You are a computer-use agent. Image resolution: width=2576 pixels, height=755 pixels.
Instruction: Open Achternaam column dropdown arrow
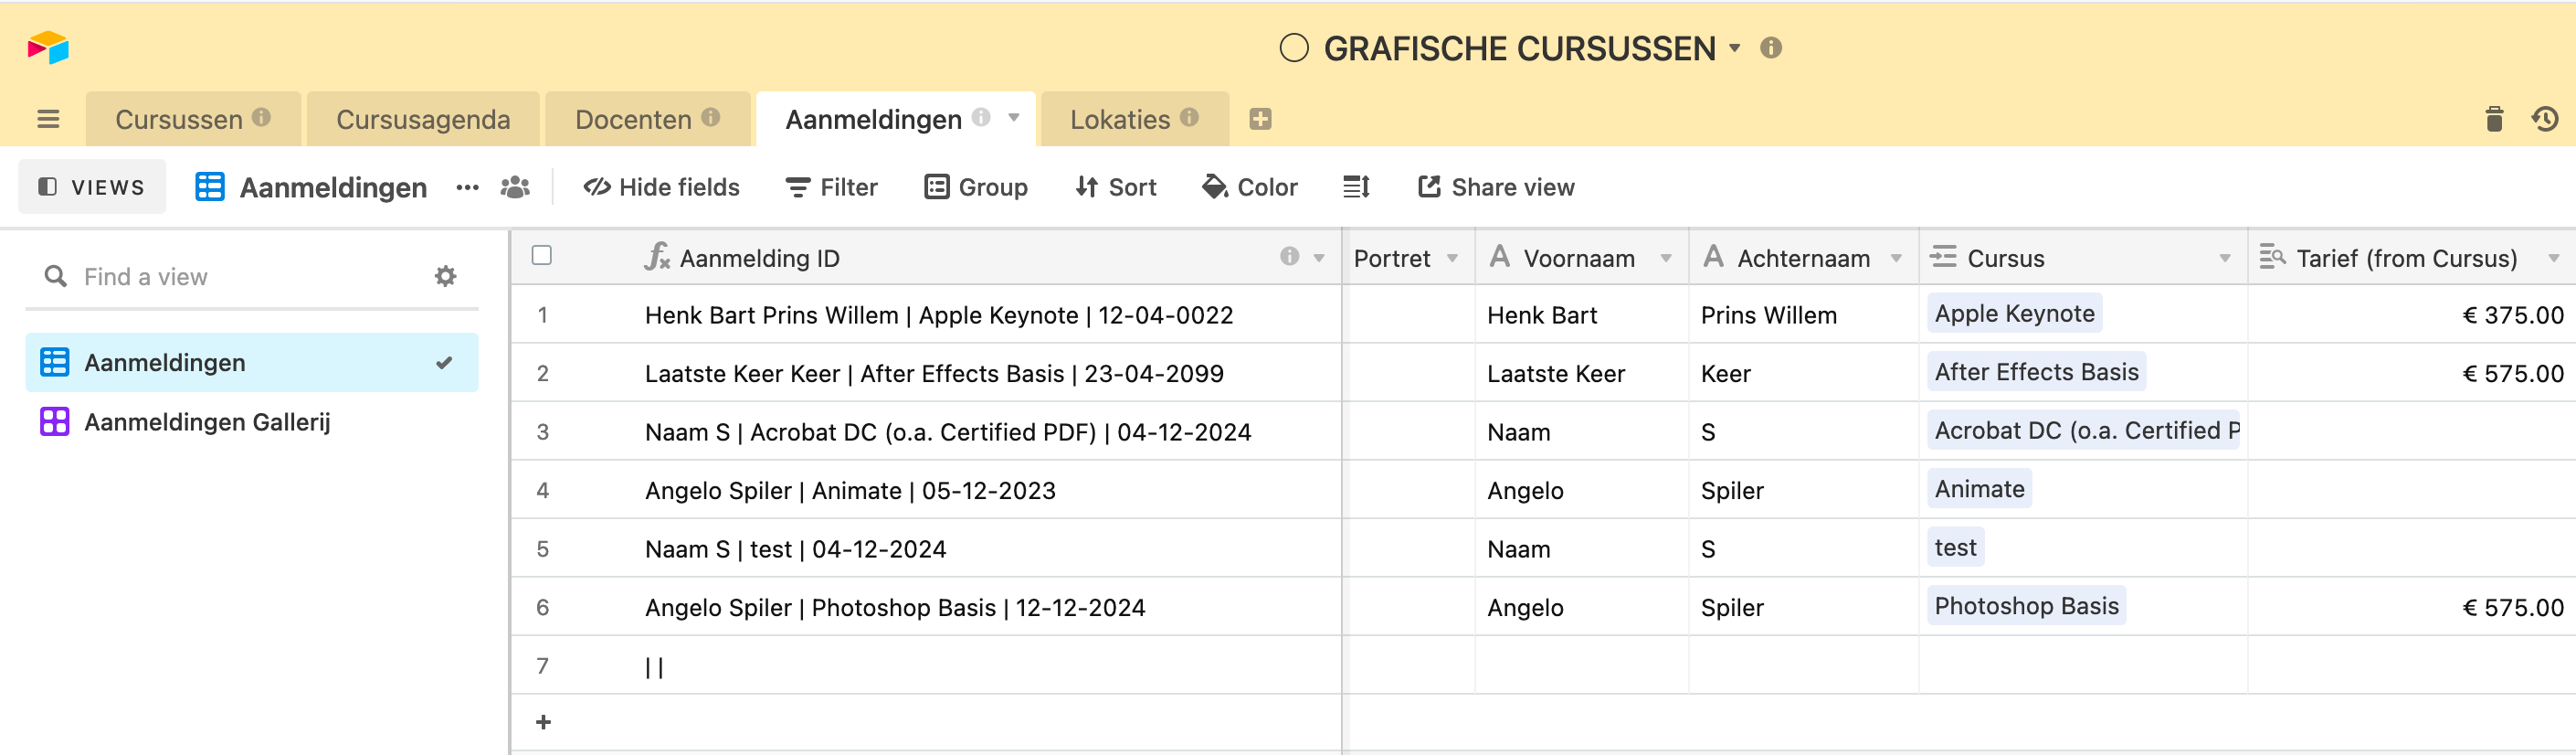click(x=1896, y=258)
